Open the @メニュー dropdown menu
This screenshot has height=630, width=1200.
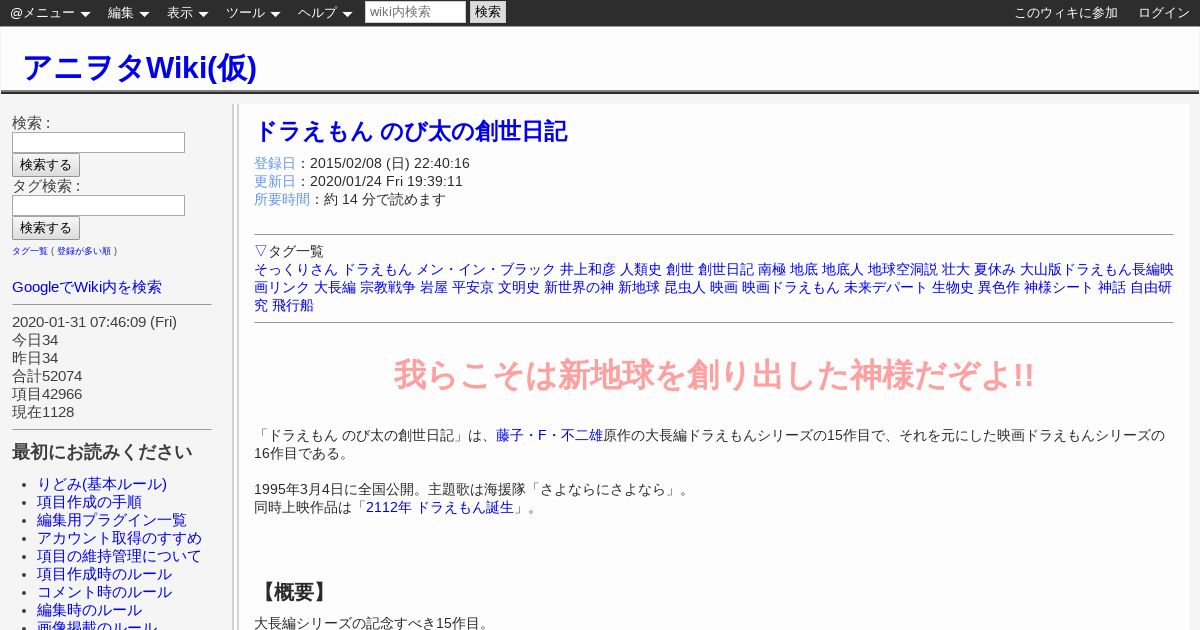click(x=50, y=13)
